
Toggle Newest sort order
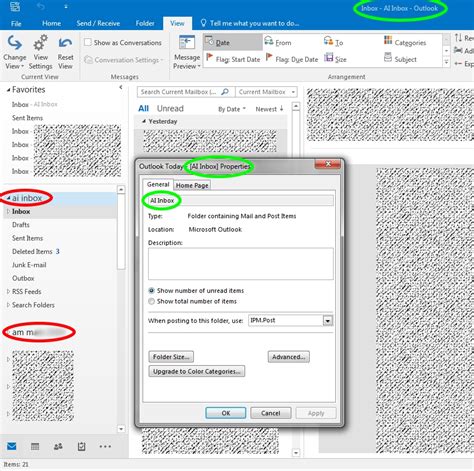pos(269,109)
